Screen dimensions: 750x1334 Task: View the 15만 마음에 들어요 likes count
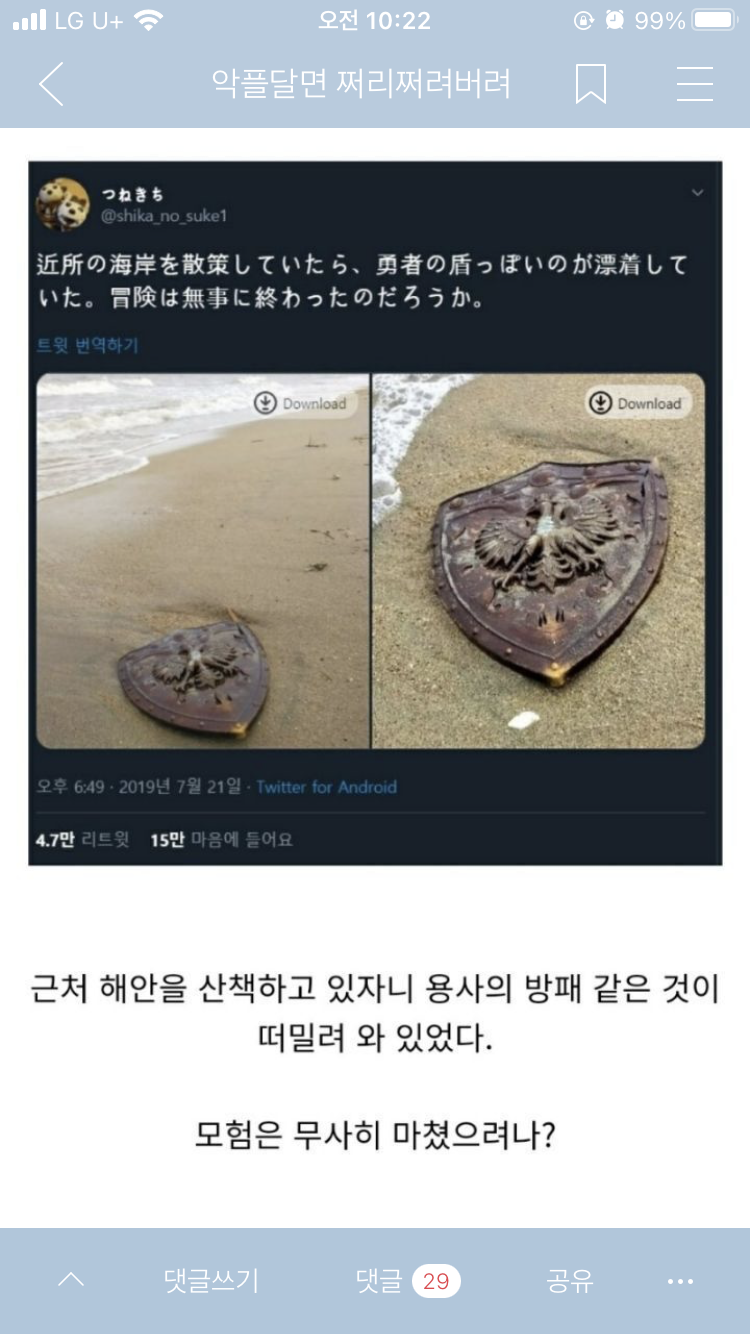[222, 840]
